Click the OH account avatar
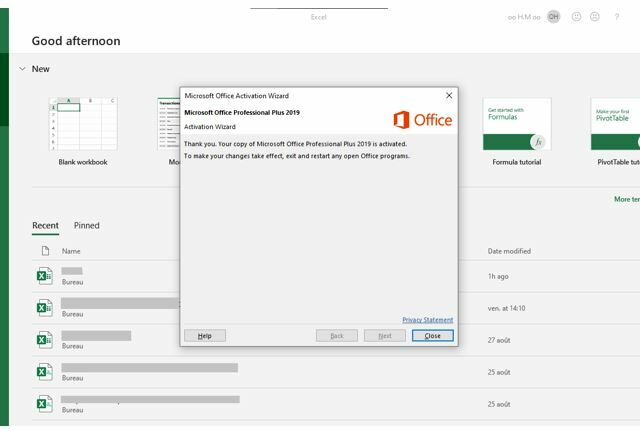This screenshot has width=640, height=431. point(553,17)
